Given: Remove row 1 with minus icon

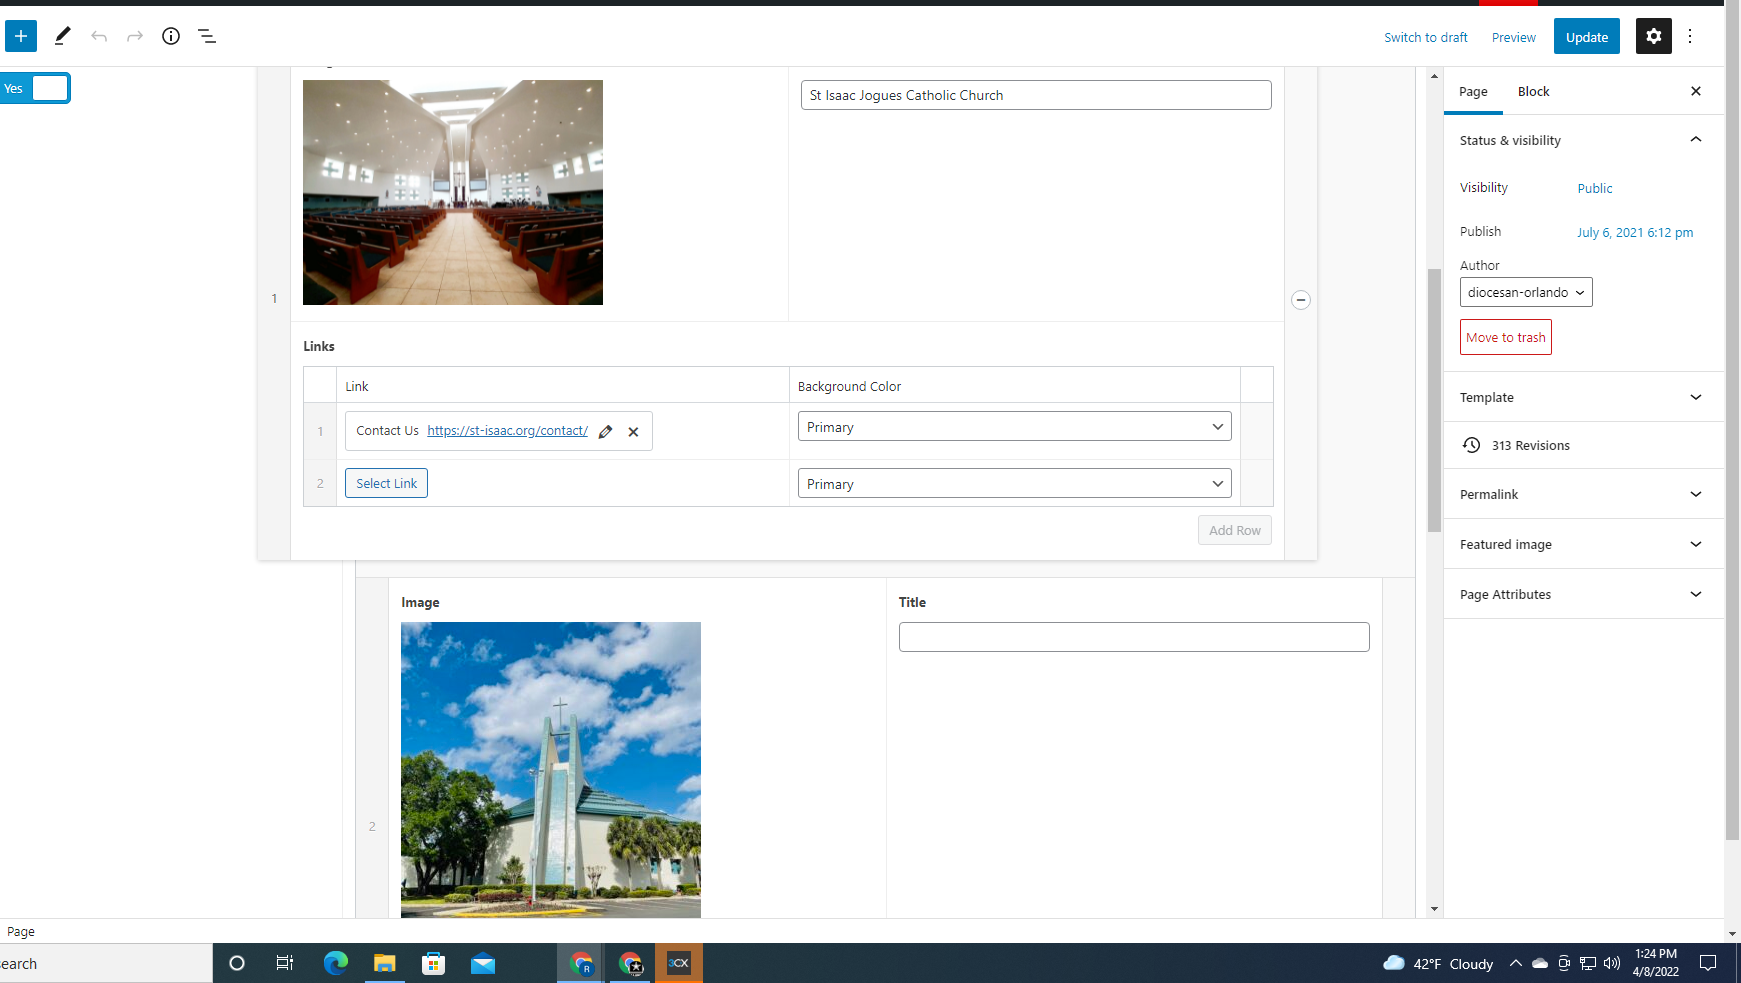Looking at the screenshot, I should coord(1300,300).
